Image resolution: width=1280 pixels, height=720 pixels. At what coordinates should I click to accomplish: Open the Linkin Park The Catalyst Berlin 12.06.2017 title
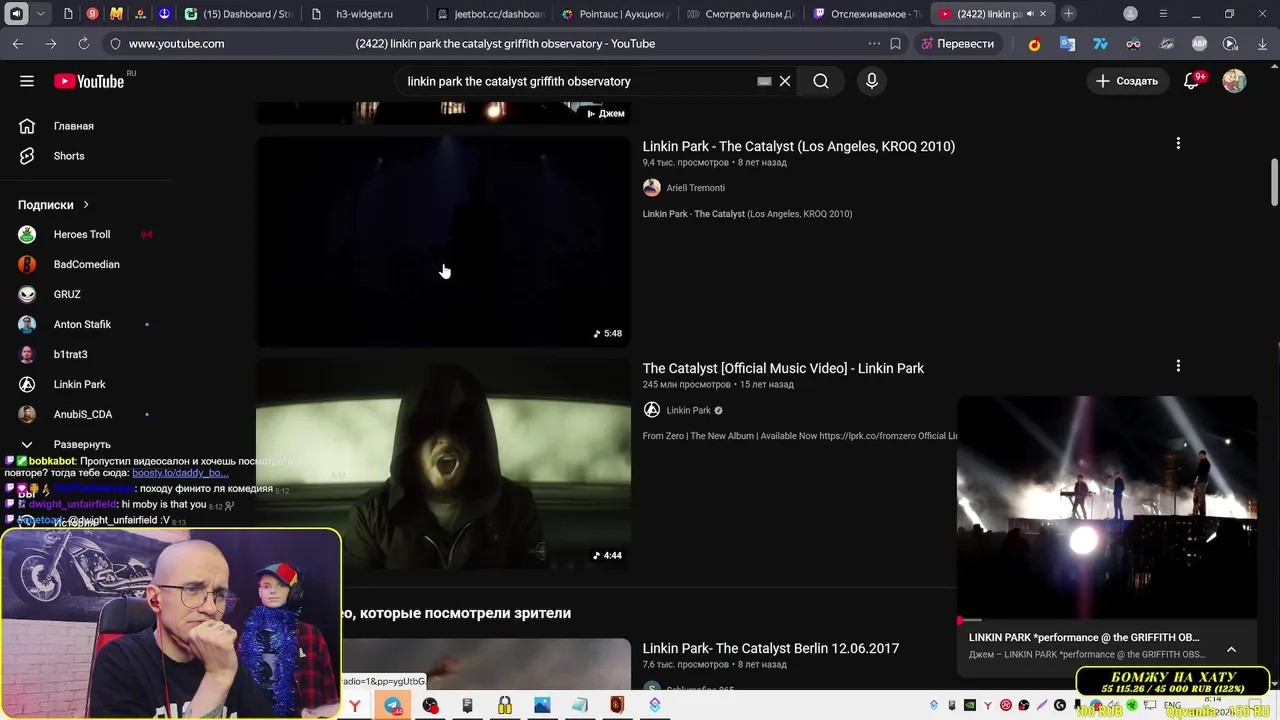tap(770, 648)
